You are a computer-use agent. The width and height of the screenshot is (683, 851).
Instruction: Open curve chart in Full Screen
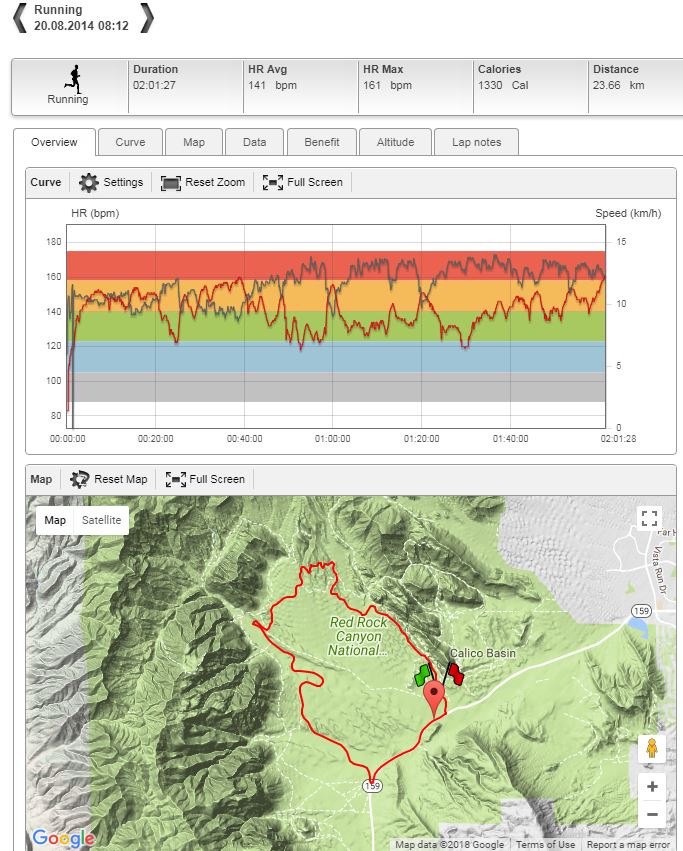[302, 183]
